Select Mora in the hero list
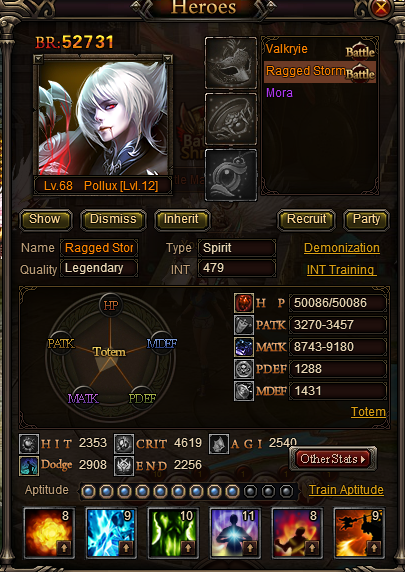 click(279, 93)
